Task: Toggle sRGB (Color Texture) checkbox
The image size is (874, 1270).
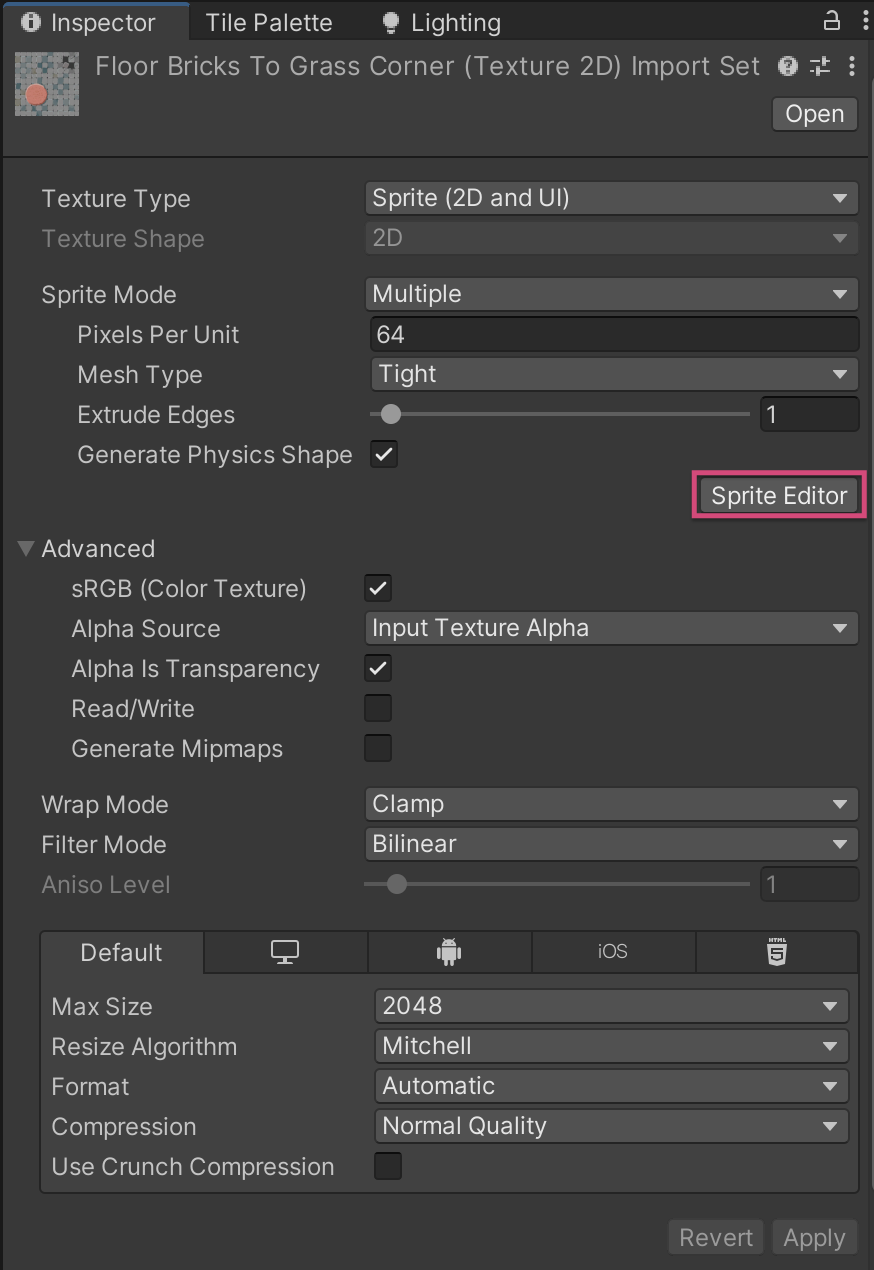Action: tap(378, 588)
